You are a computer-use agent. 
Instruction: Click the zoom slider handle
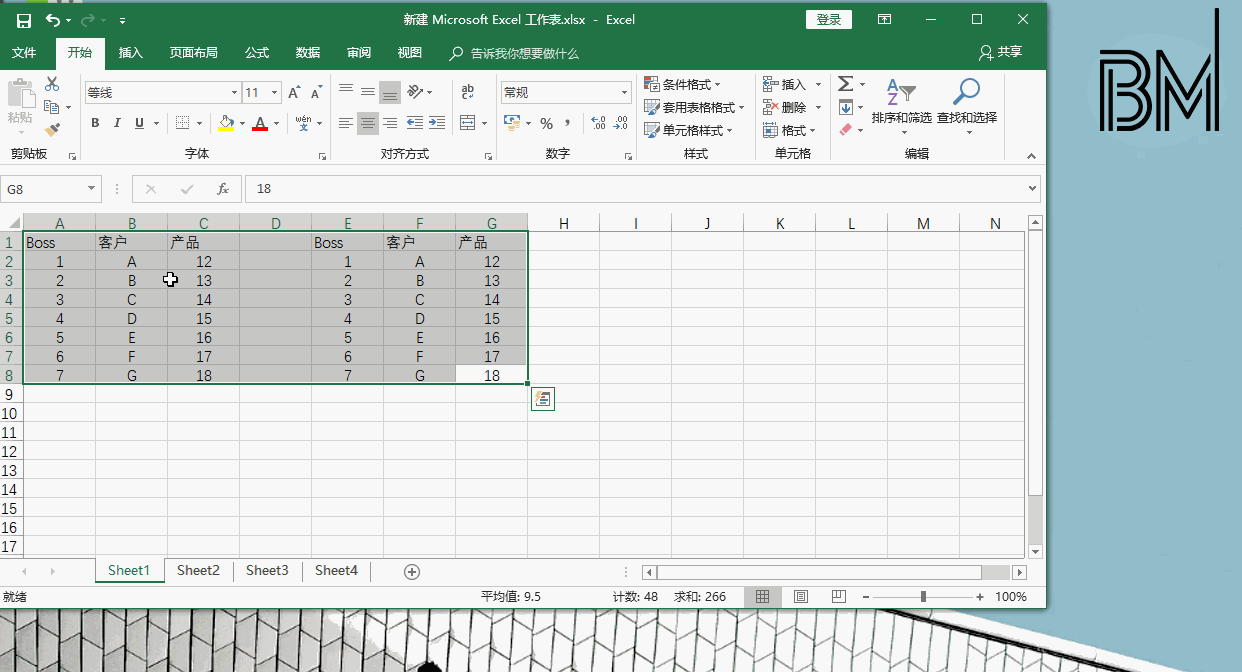[923, 596]
